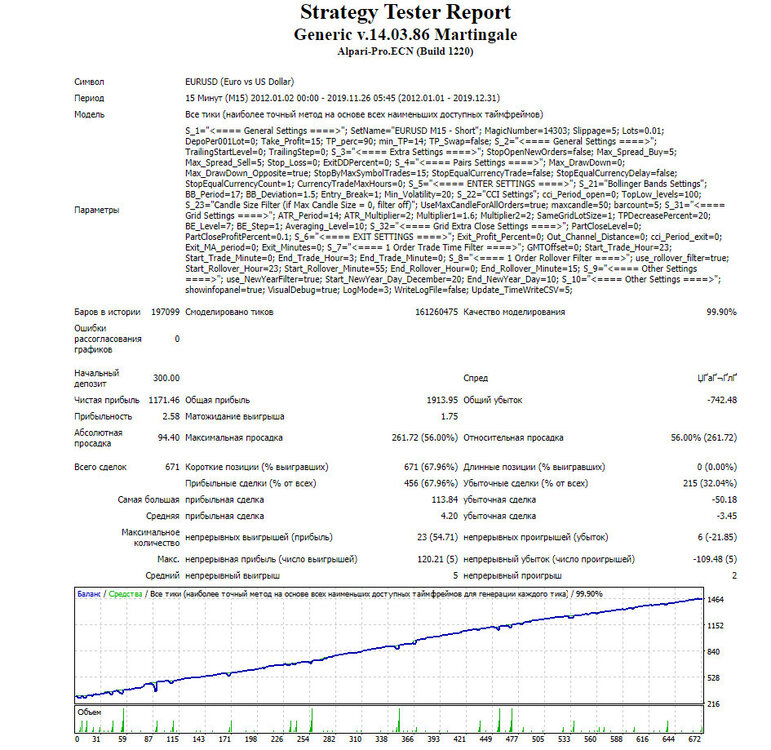
Task: Select 'EURUSD (Euro vs US Dollar)' value
Action: coord(239,82)
